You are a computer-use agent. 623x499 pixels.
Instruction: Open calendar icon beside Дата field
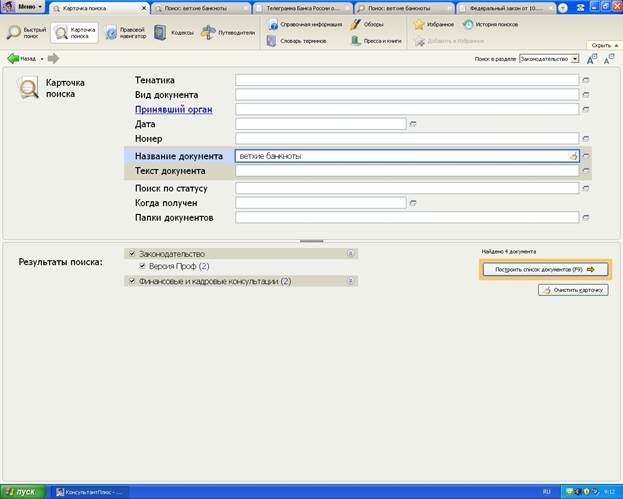(413, 124)
